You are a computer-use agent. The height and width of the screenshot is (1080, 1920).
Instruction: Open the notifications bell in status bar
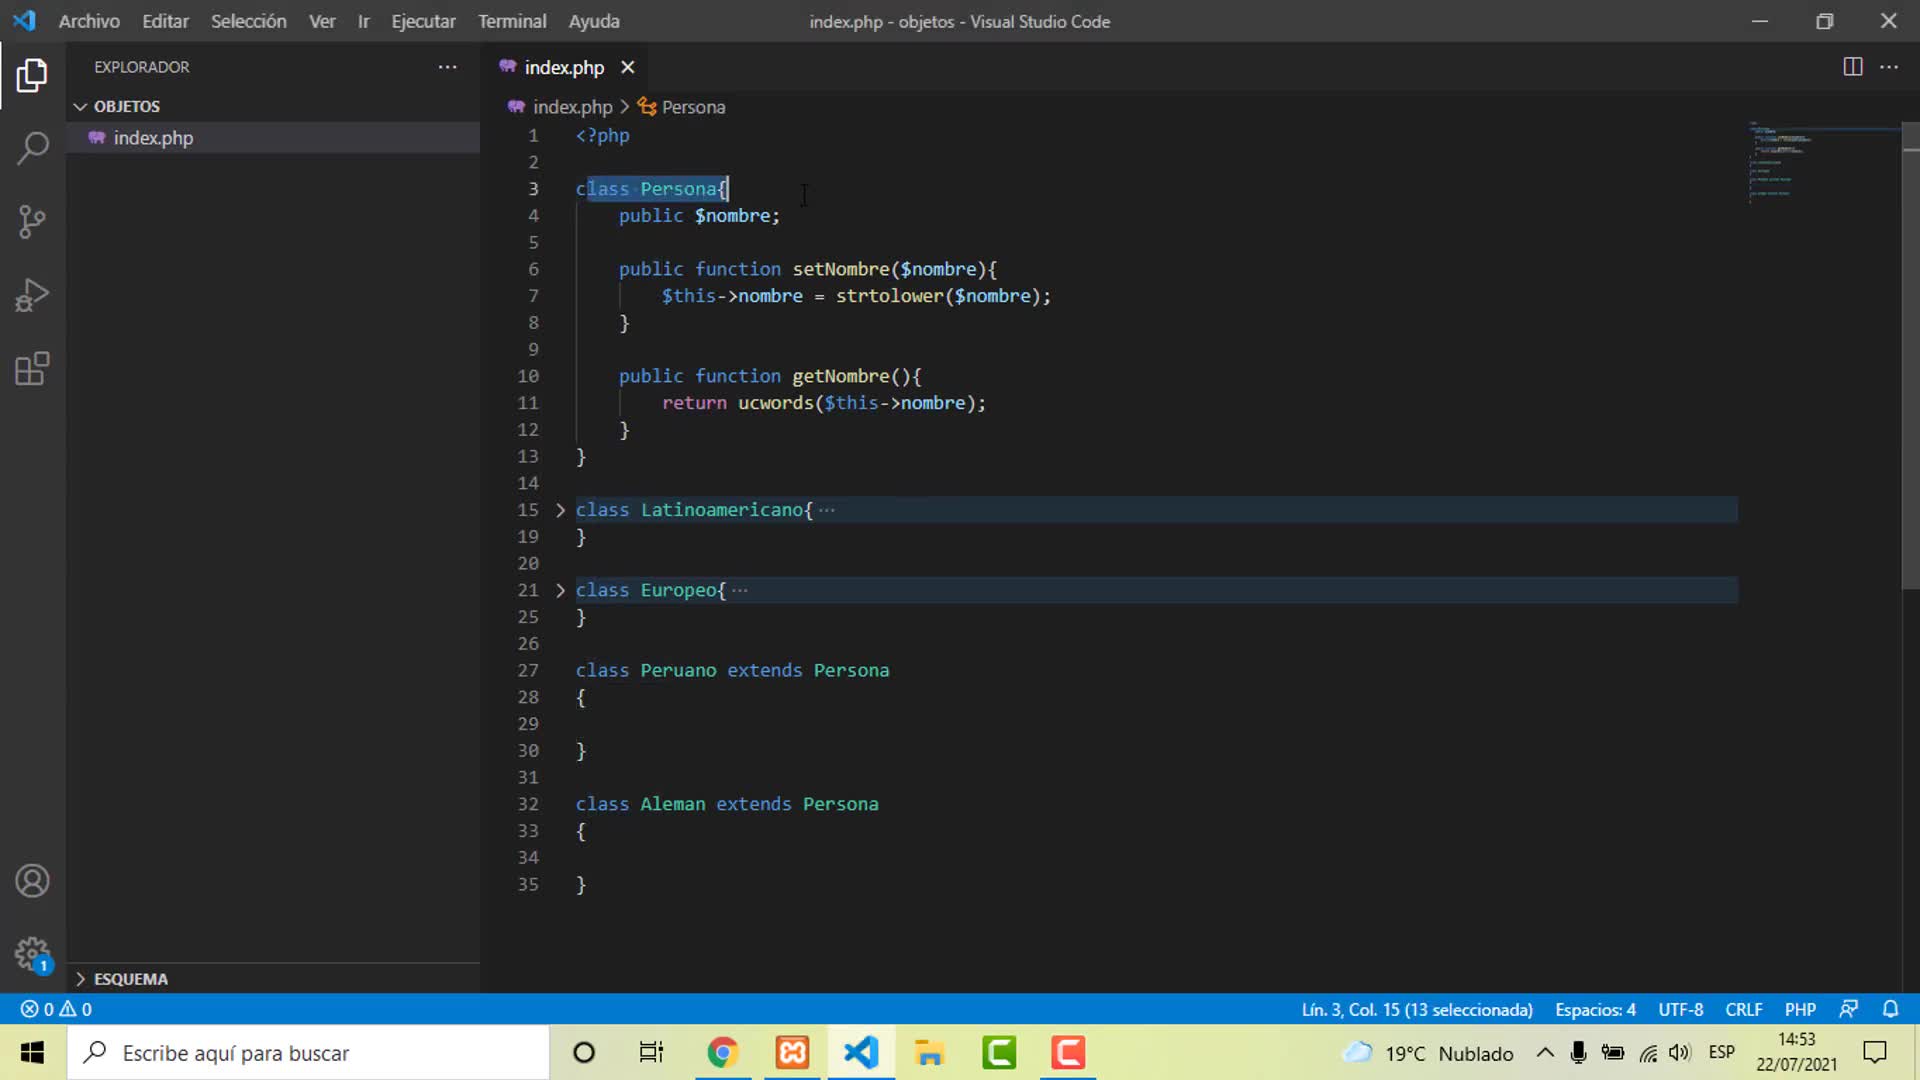[1890, 1009]
